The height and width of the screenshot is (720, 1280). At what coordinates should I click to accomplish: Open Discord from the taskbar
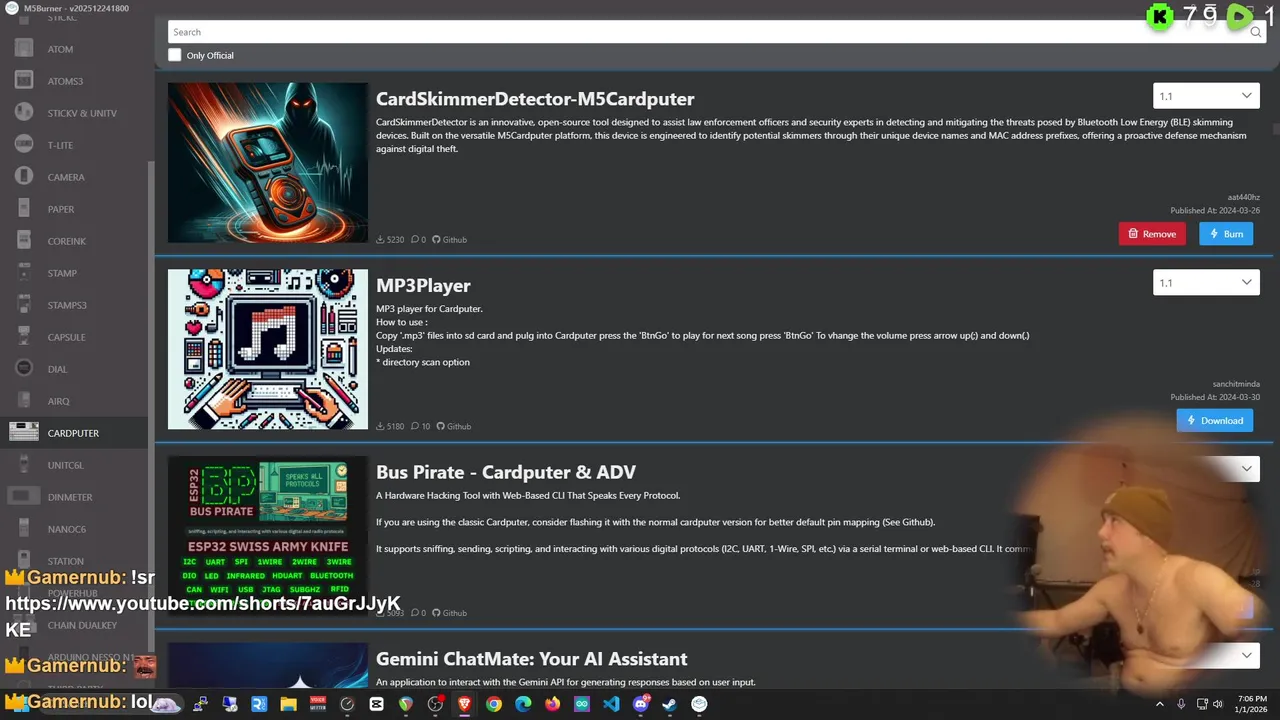pos(641,704)
